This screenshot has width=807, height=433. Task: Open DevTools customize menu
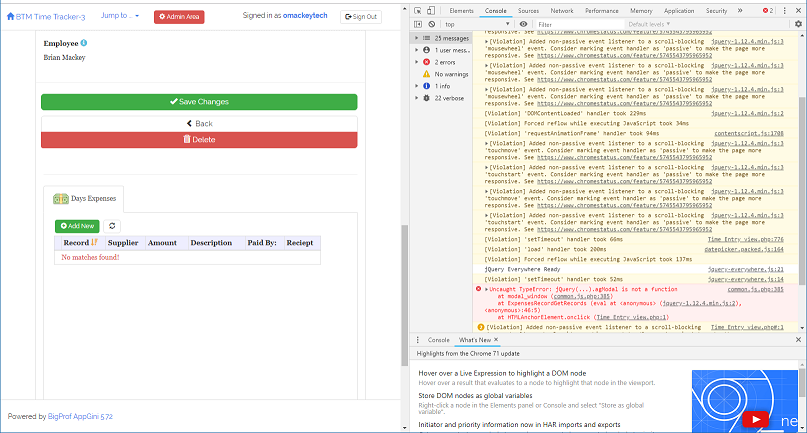pos(784,10)
